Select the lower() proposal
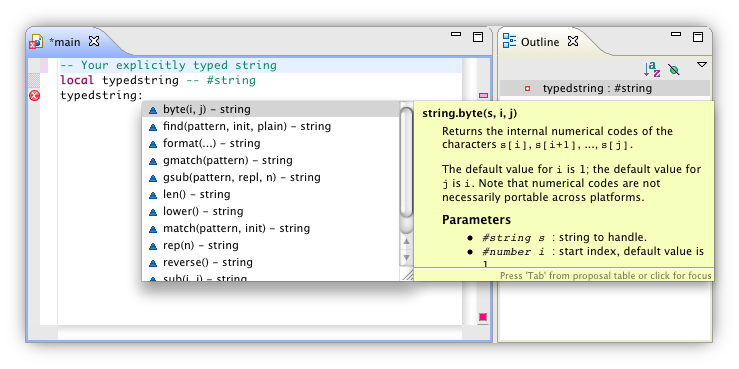The width and height of the screenshot is (739, 369). 271,211
